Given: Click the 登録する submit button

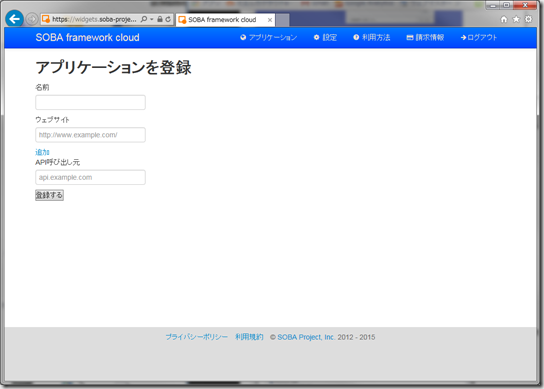Looking at the screenshot, I should tap(49, 195).
